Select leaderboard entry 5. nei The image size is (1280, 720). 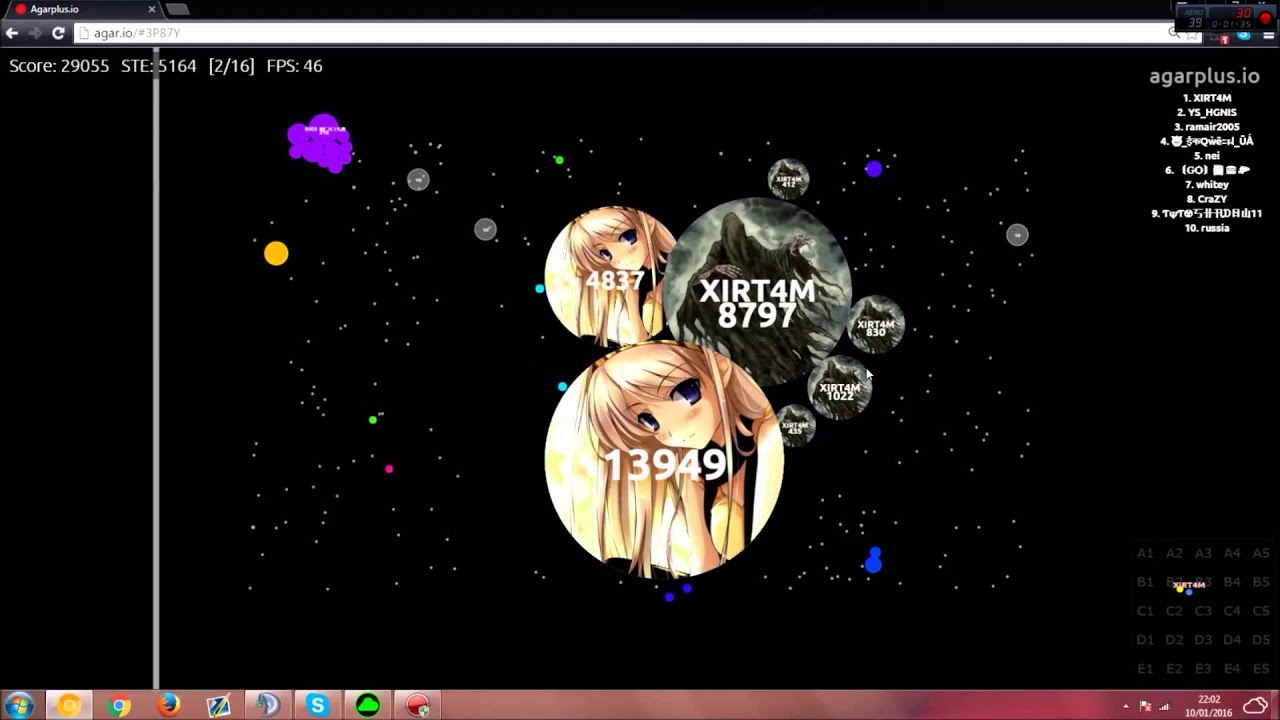1206,156
